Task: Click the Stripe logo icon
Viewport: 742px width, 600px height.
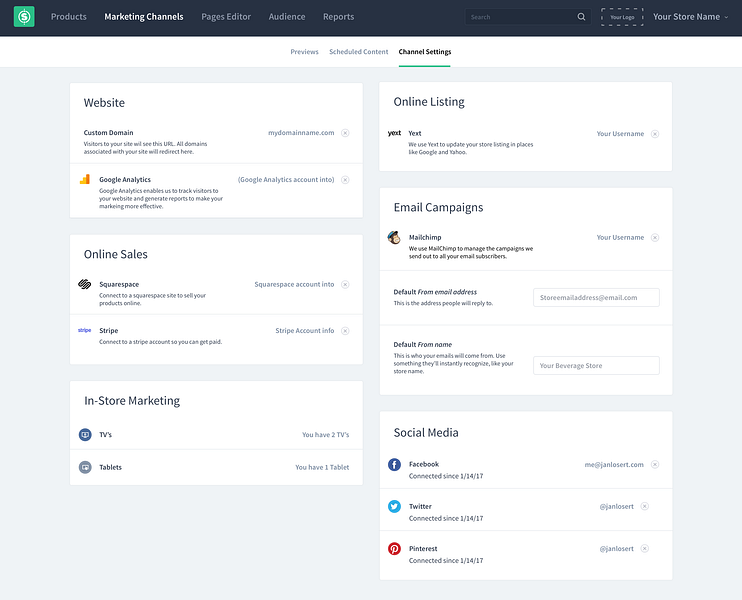Action: pos(85,330)
